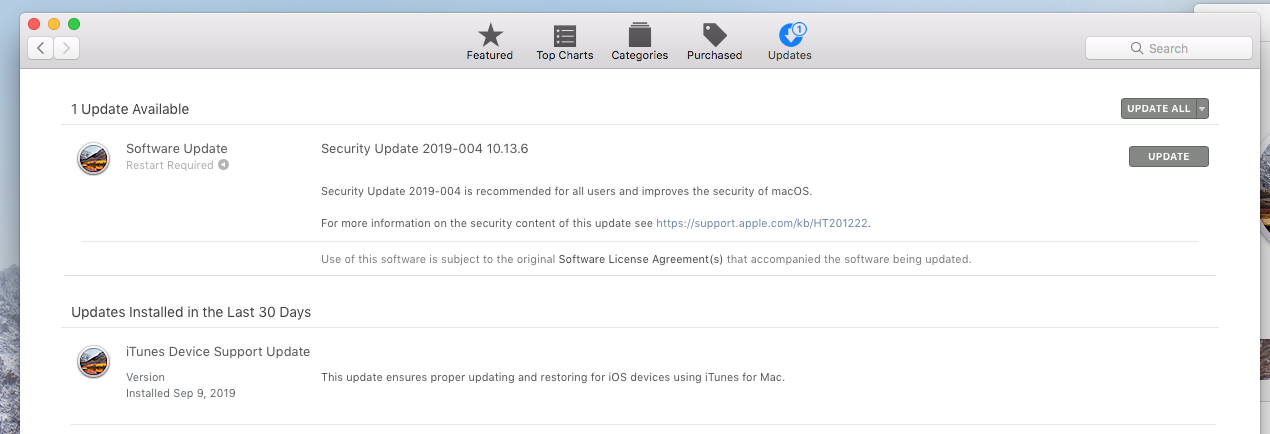Open the Featured star tab
The height and width of the screenshot is (434, 1270).
tap(489, 42)
